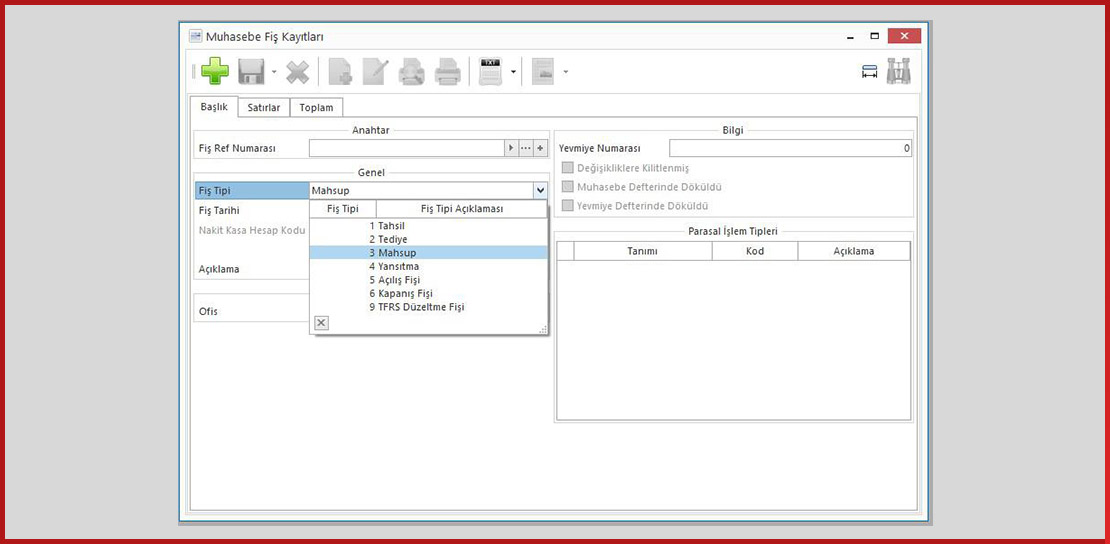Minimize the Muhasebe Fiş Kayıtları window
The image size is (1110, 544).
[850, 36]
